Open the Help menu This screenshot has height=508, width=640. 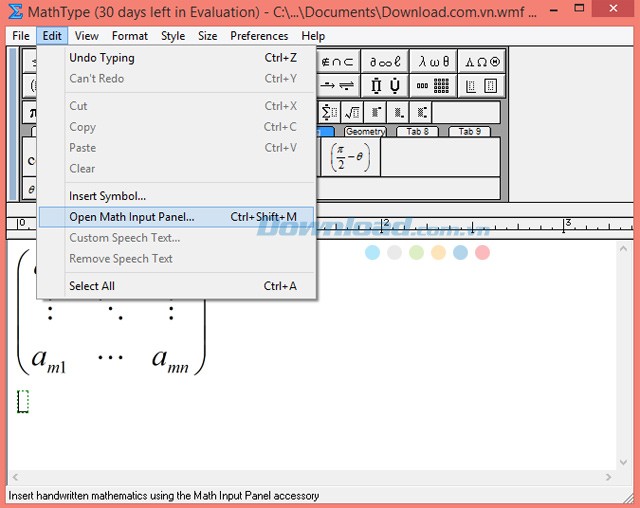(313, 36)
